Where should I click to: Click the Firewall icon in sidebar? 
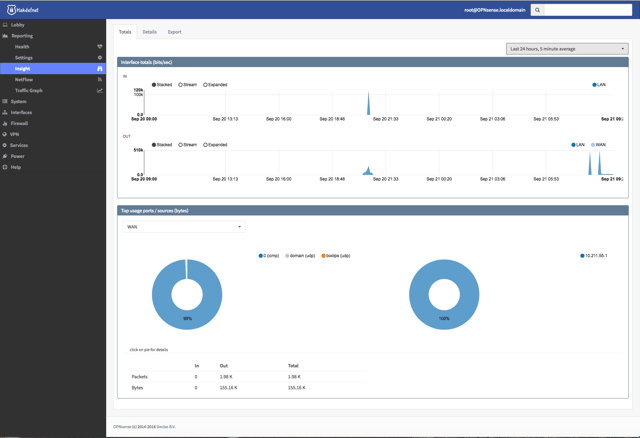coord(5,124)
